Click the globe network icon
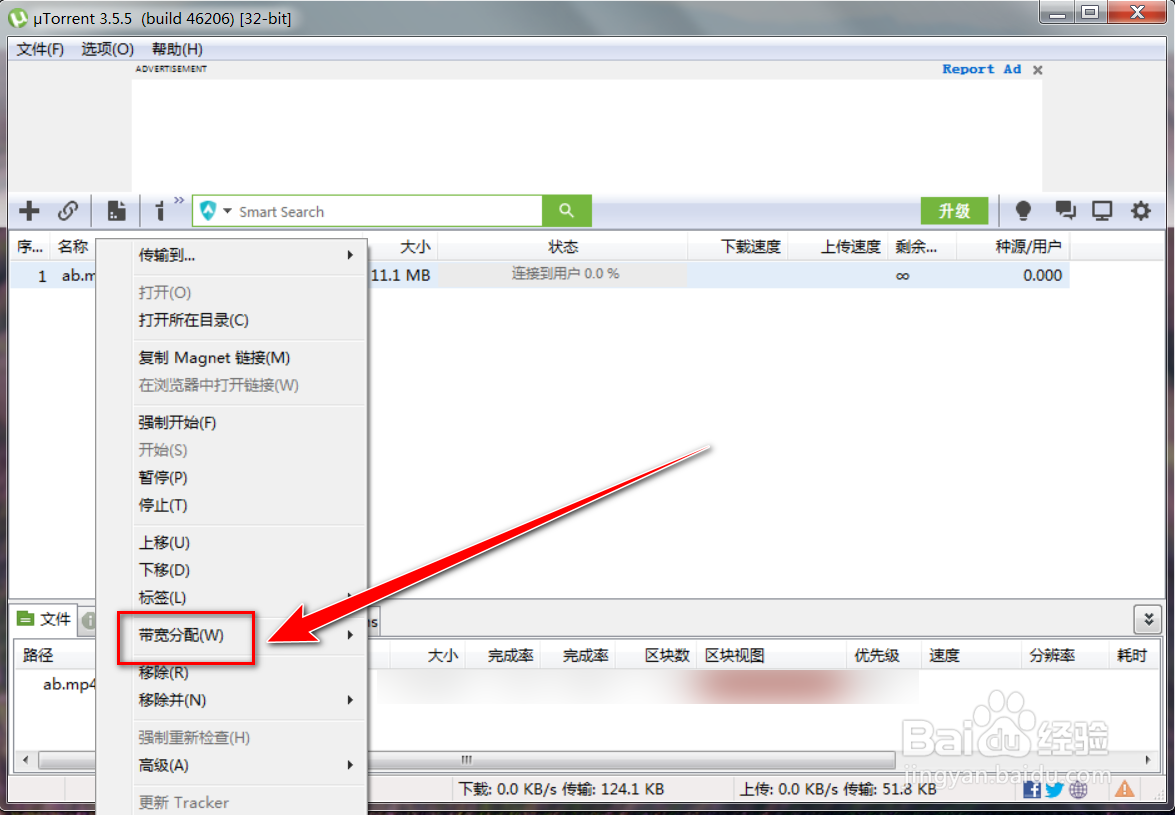Image resolution: width=1175 pixels, height=815 pixels. coord(1078,789)
